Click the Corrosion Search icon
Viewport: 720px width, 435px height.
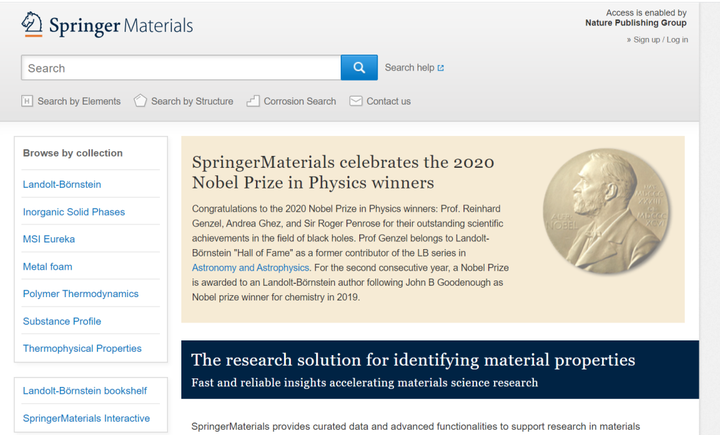coord(253,101)
